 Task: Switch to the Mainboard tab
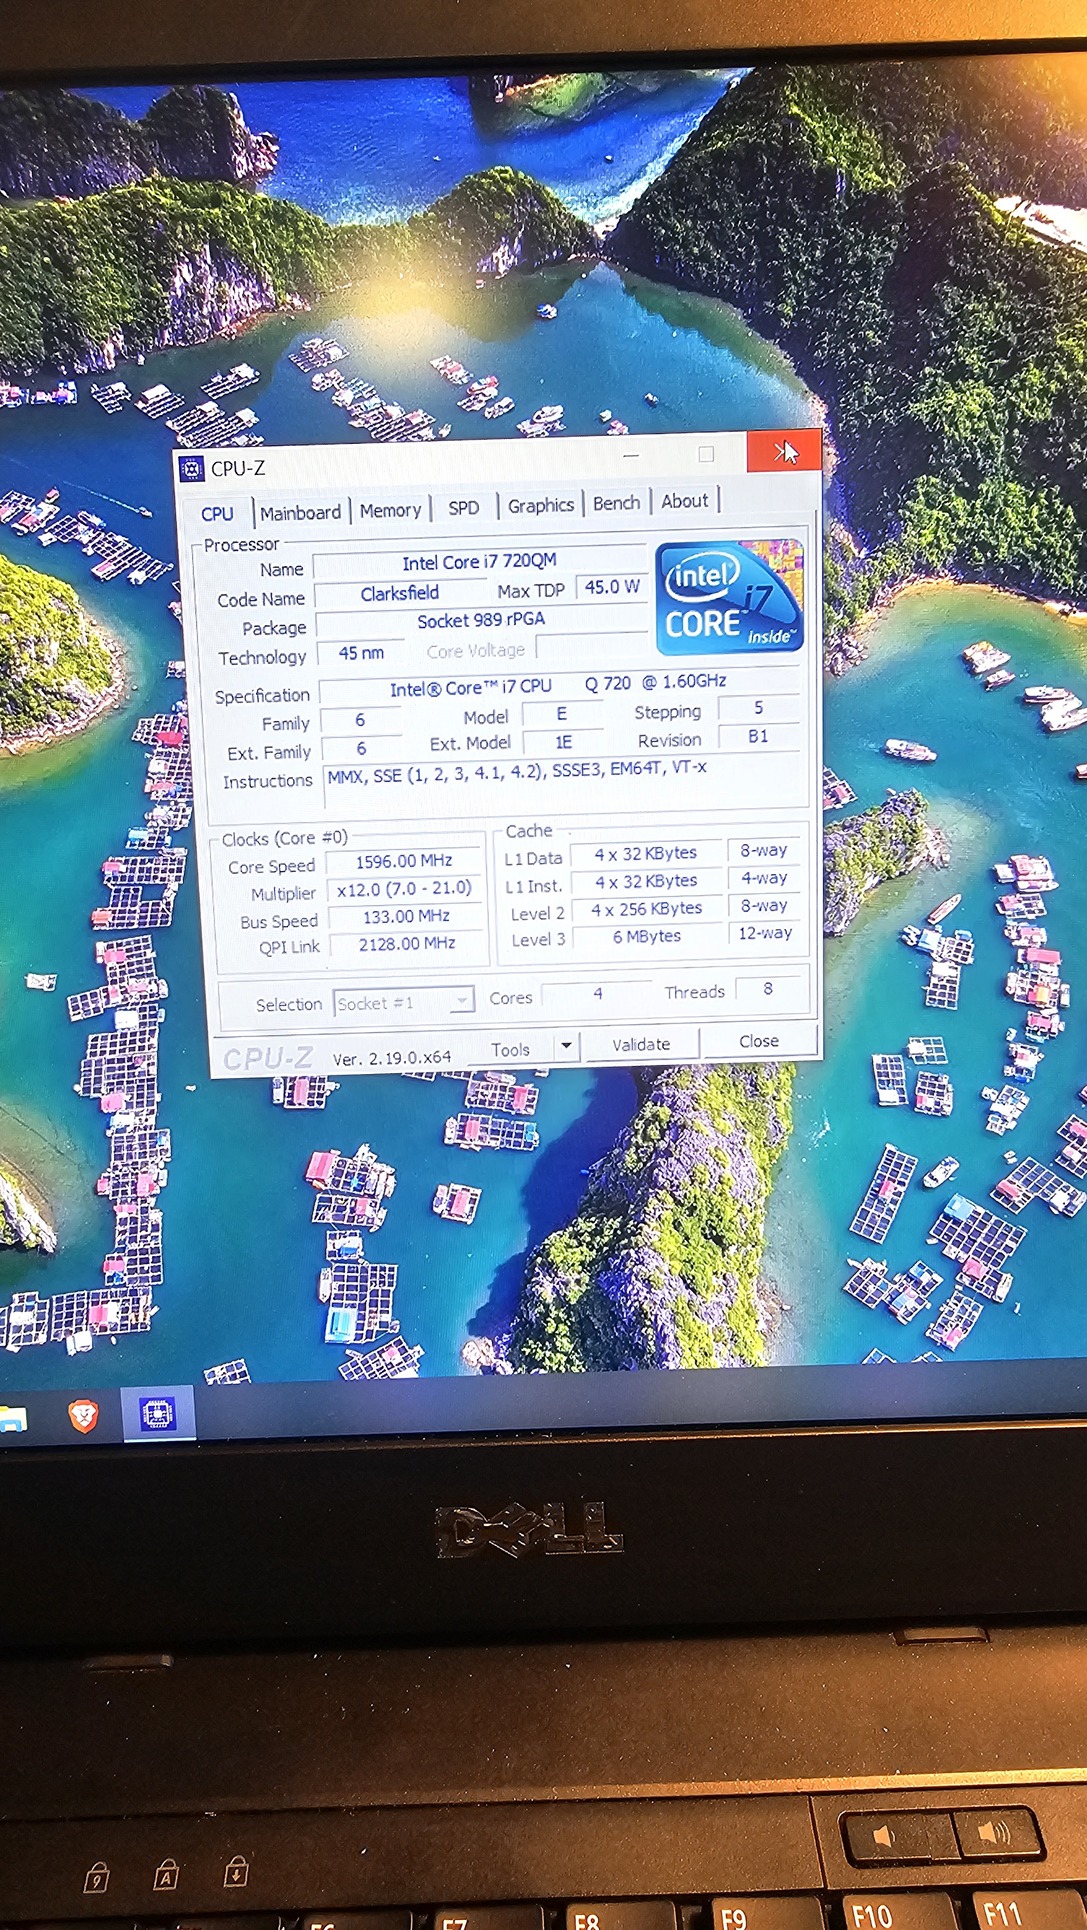[x=300, y=513]
